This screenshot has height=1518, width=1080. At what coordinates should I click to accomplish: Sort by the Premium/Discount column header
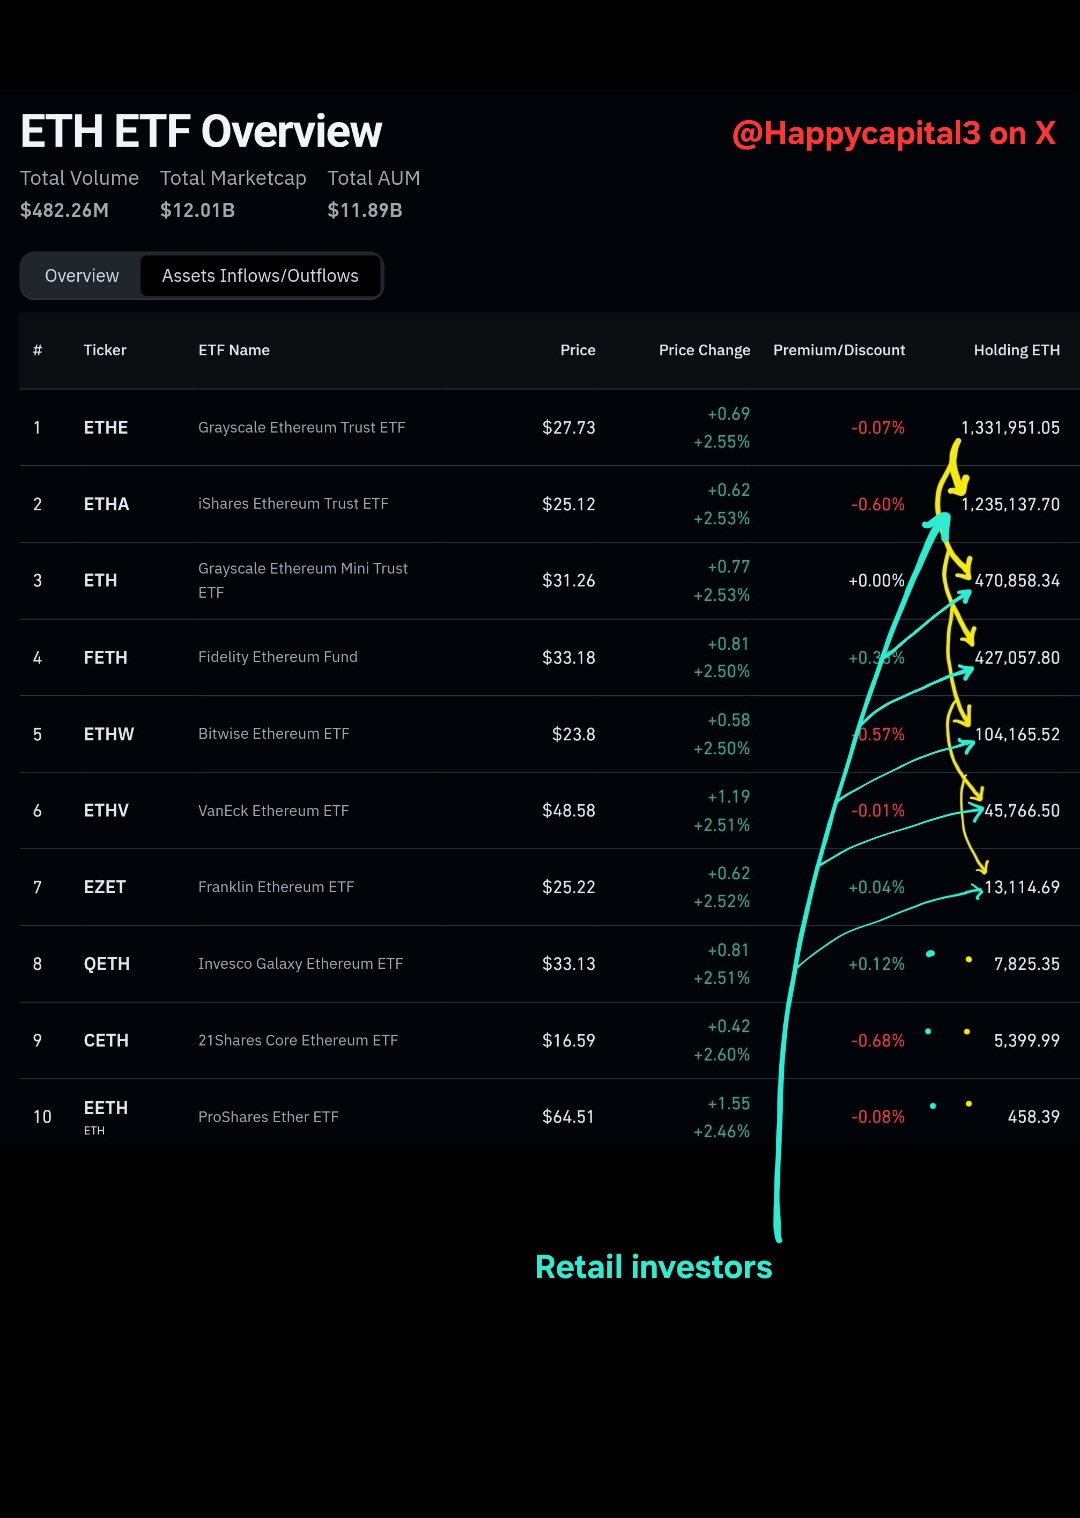[839, 350]
